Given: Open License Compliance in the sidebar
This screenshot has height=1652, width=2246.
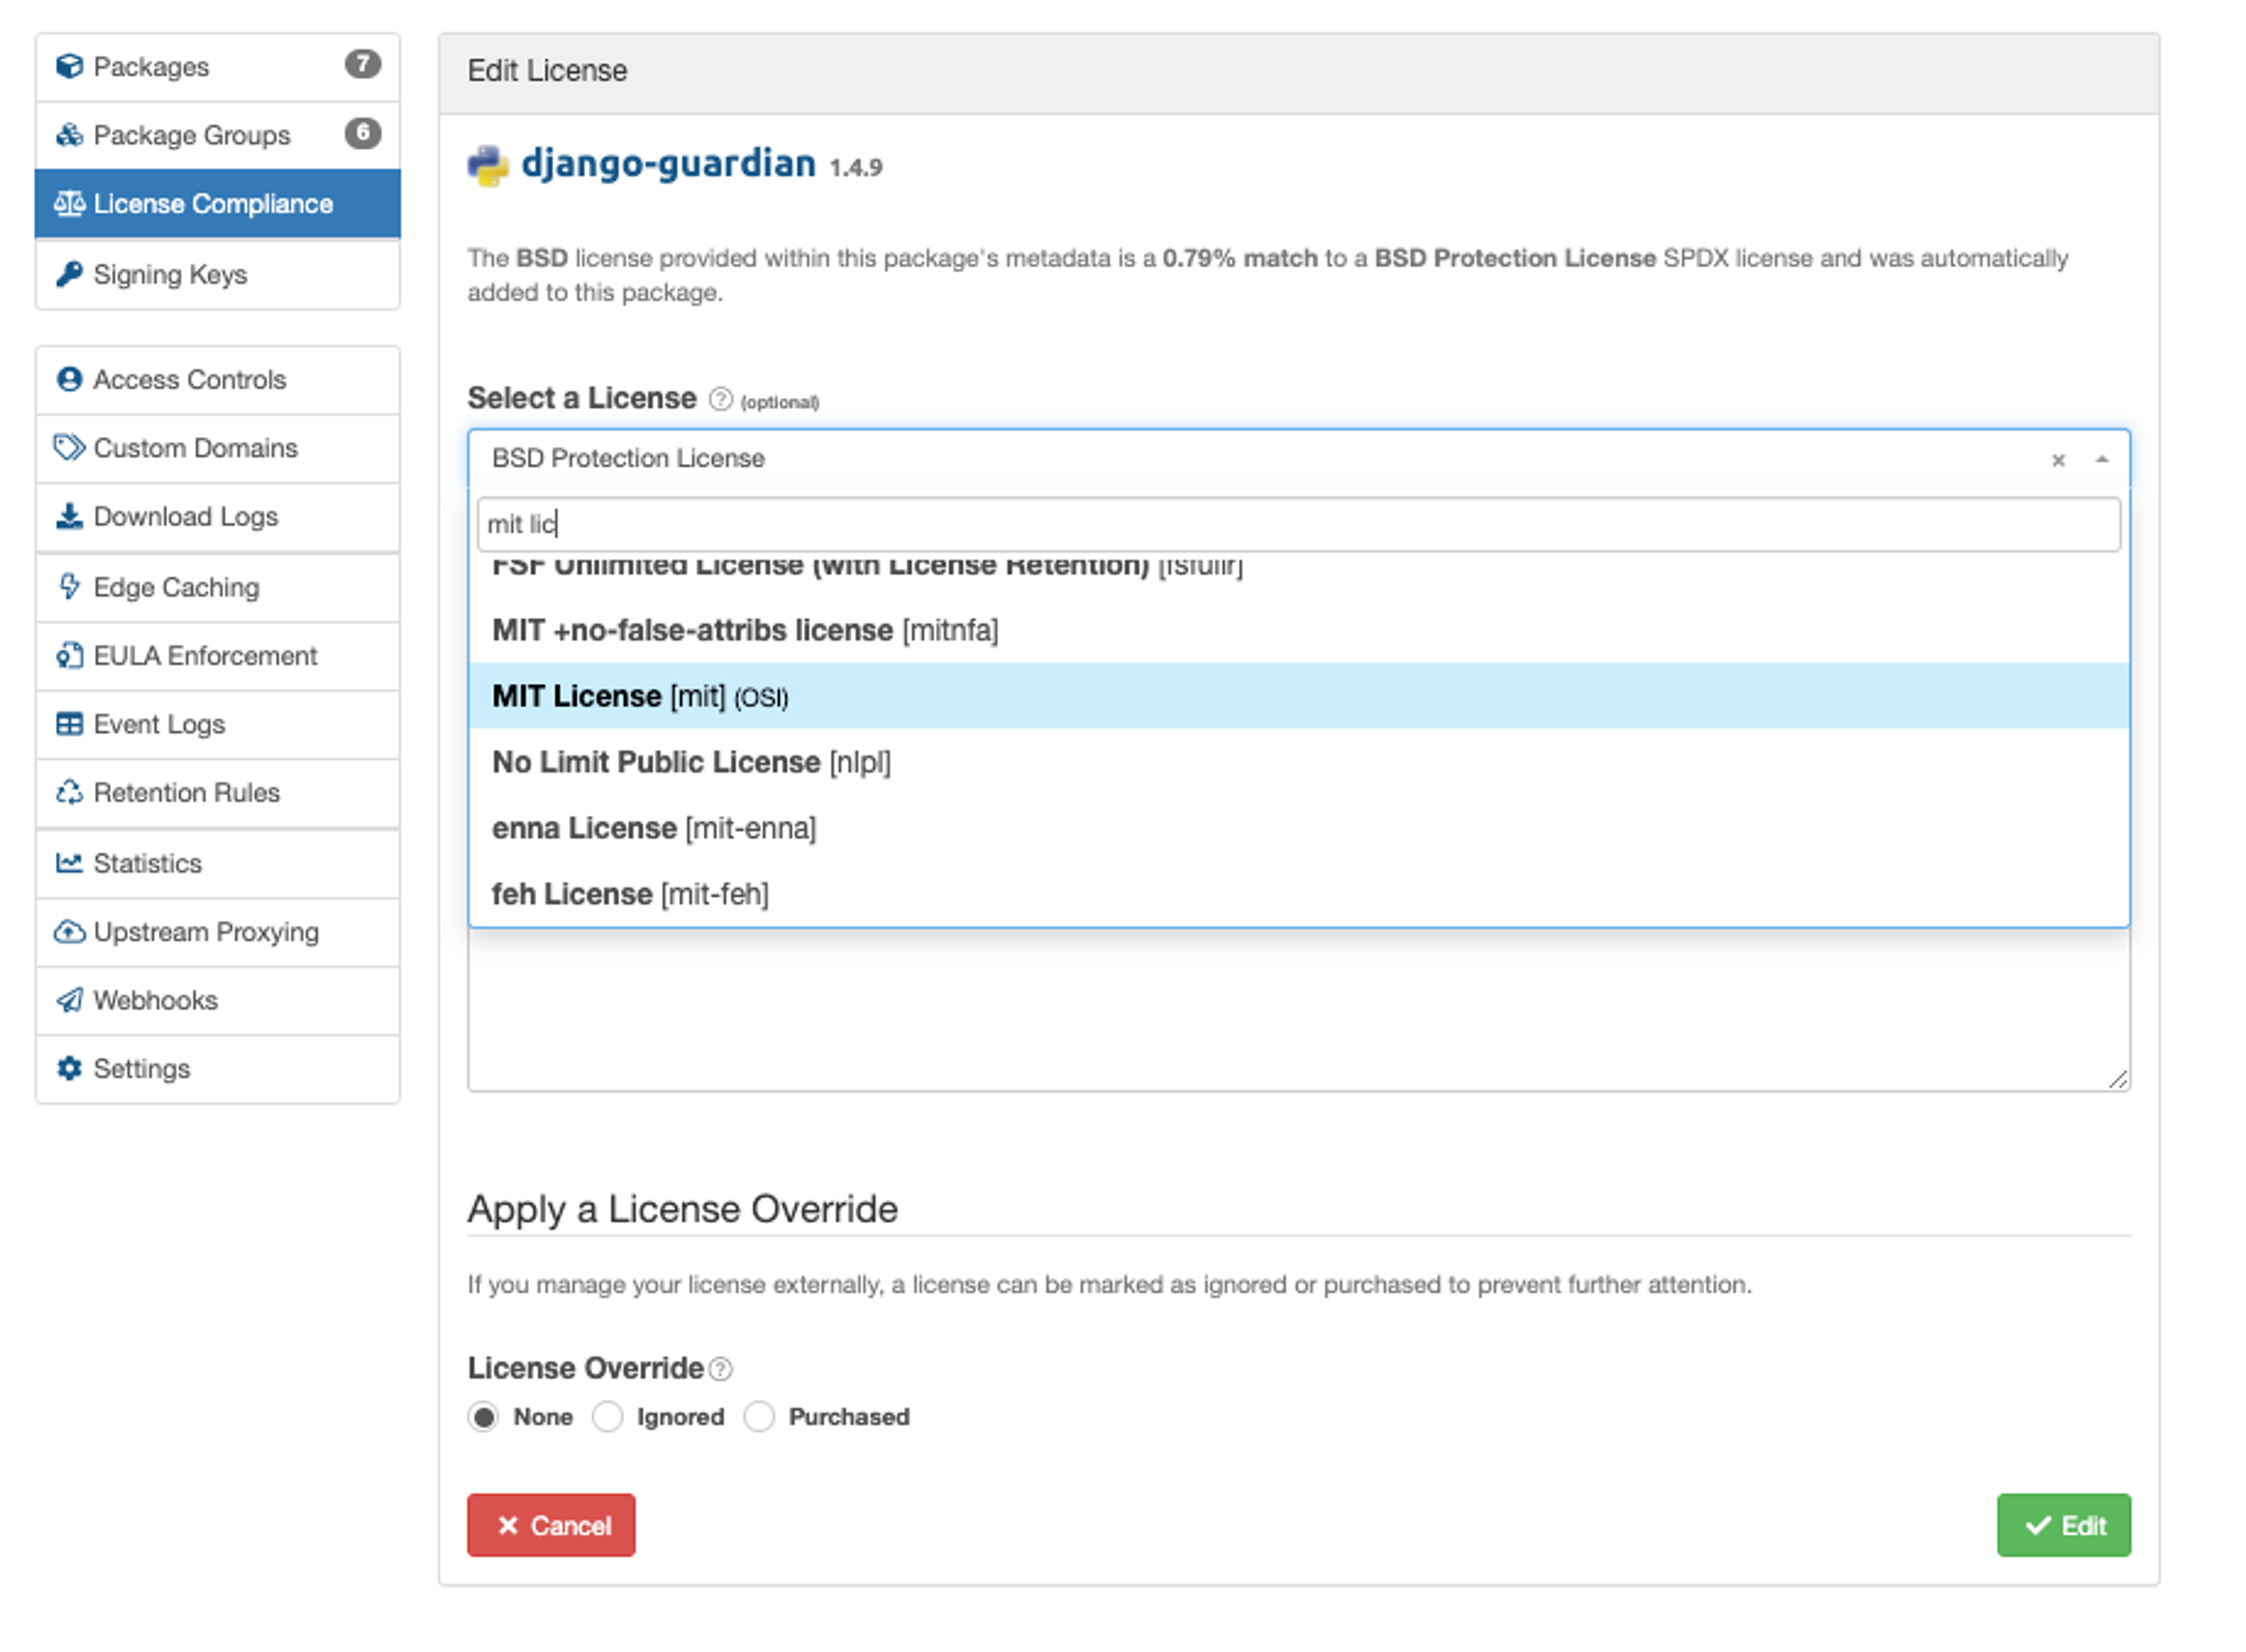Looking at the screenshot, I should pos(212,204).
